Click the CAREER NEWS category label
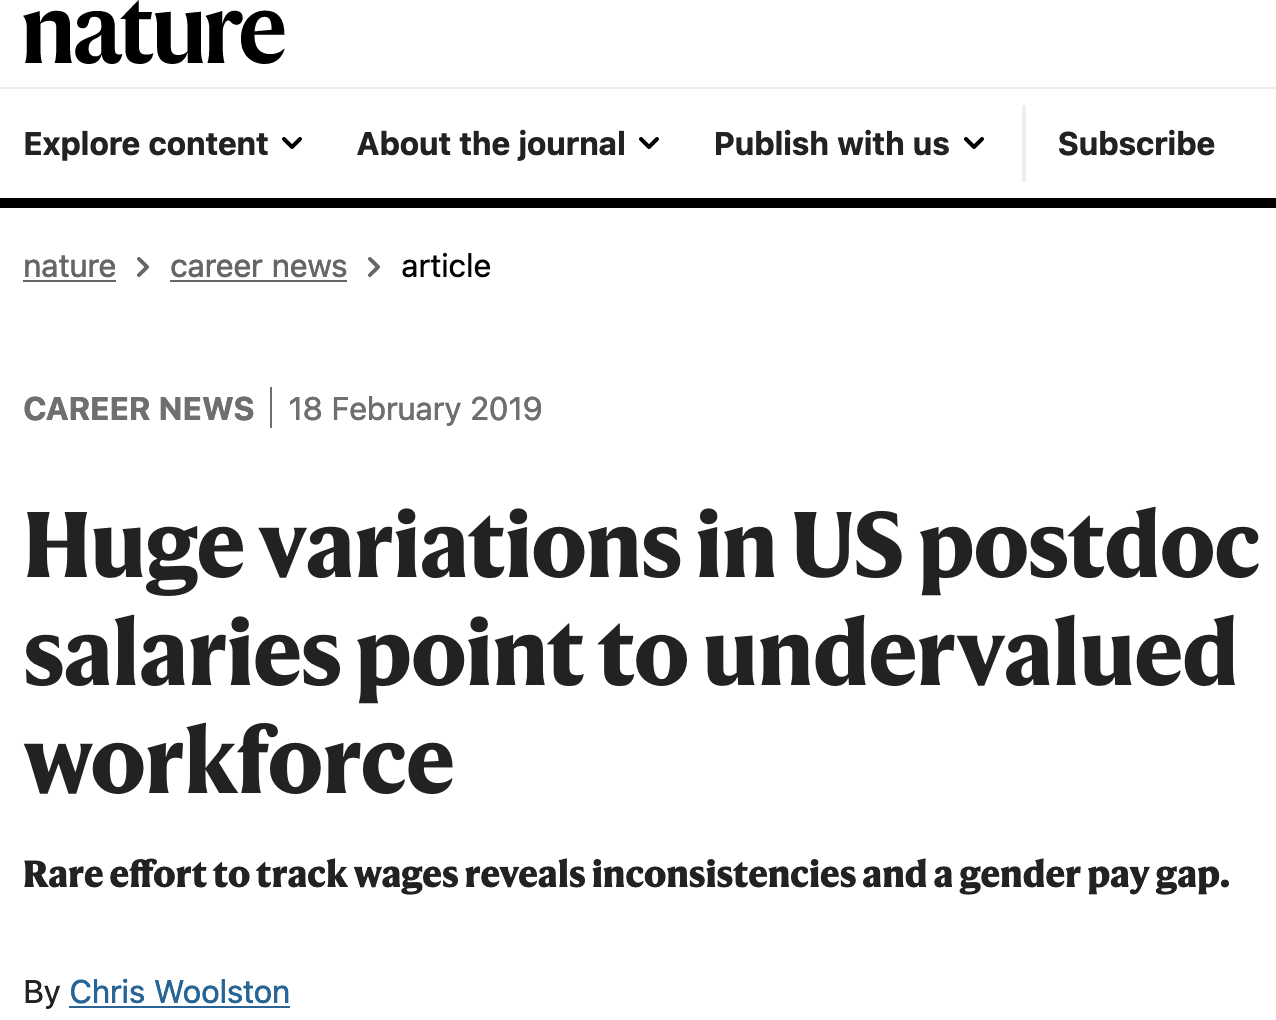 (139, 409)
